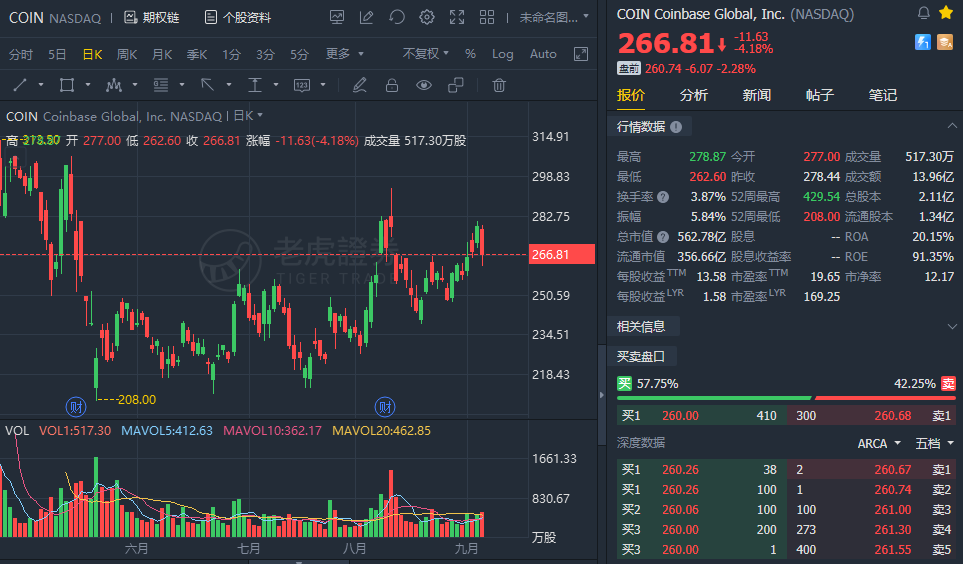
Task: Click the info icon next to 行情数据
Action: (676, 127)
